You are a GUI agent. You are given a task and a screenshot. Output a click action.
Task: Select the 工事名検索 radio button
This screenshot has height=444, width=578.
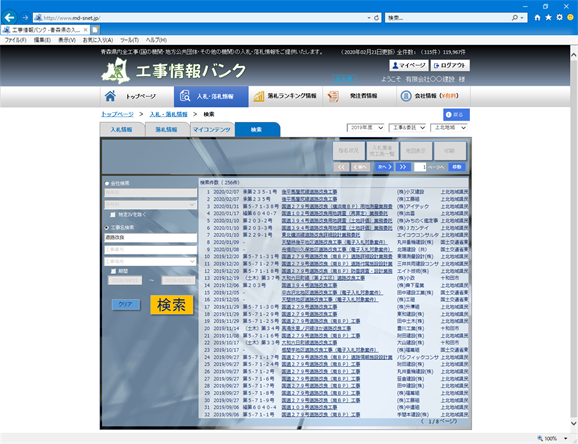click(x=107, y=228)
